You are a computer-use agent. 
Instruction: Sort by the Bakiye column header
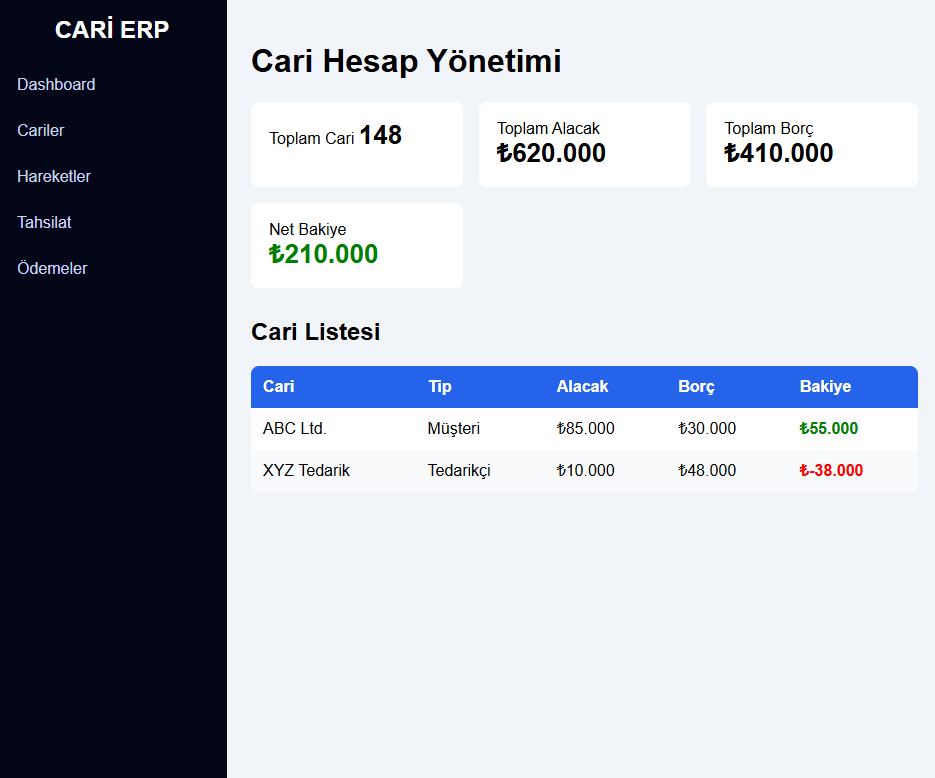coord(825,387)
